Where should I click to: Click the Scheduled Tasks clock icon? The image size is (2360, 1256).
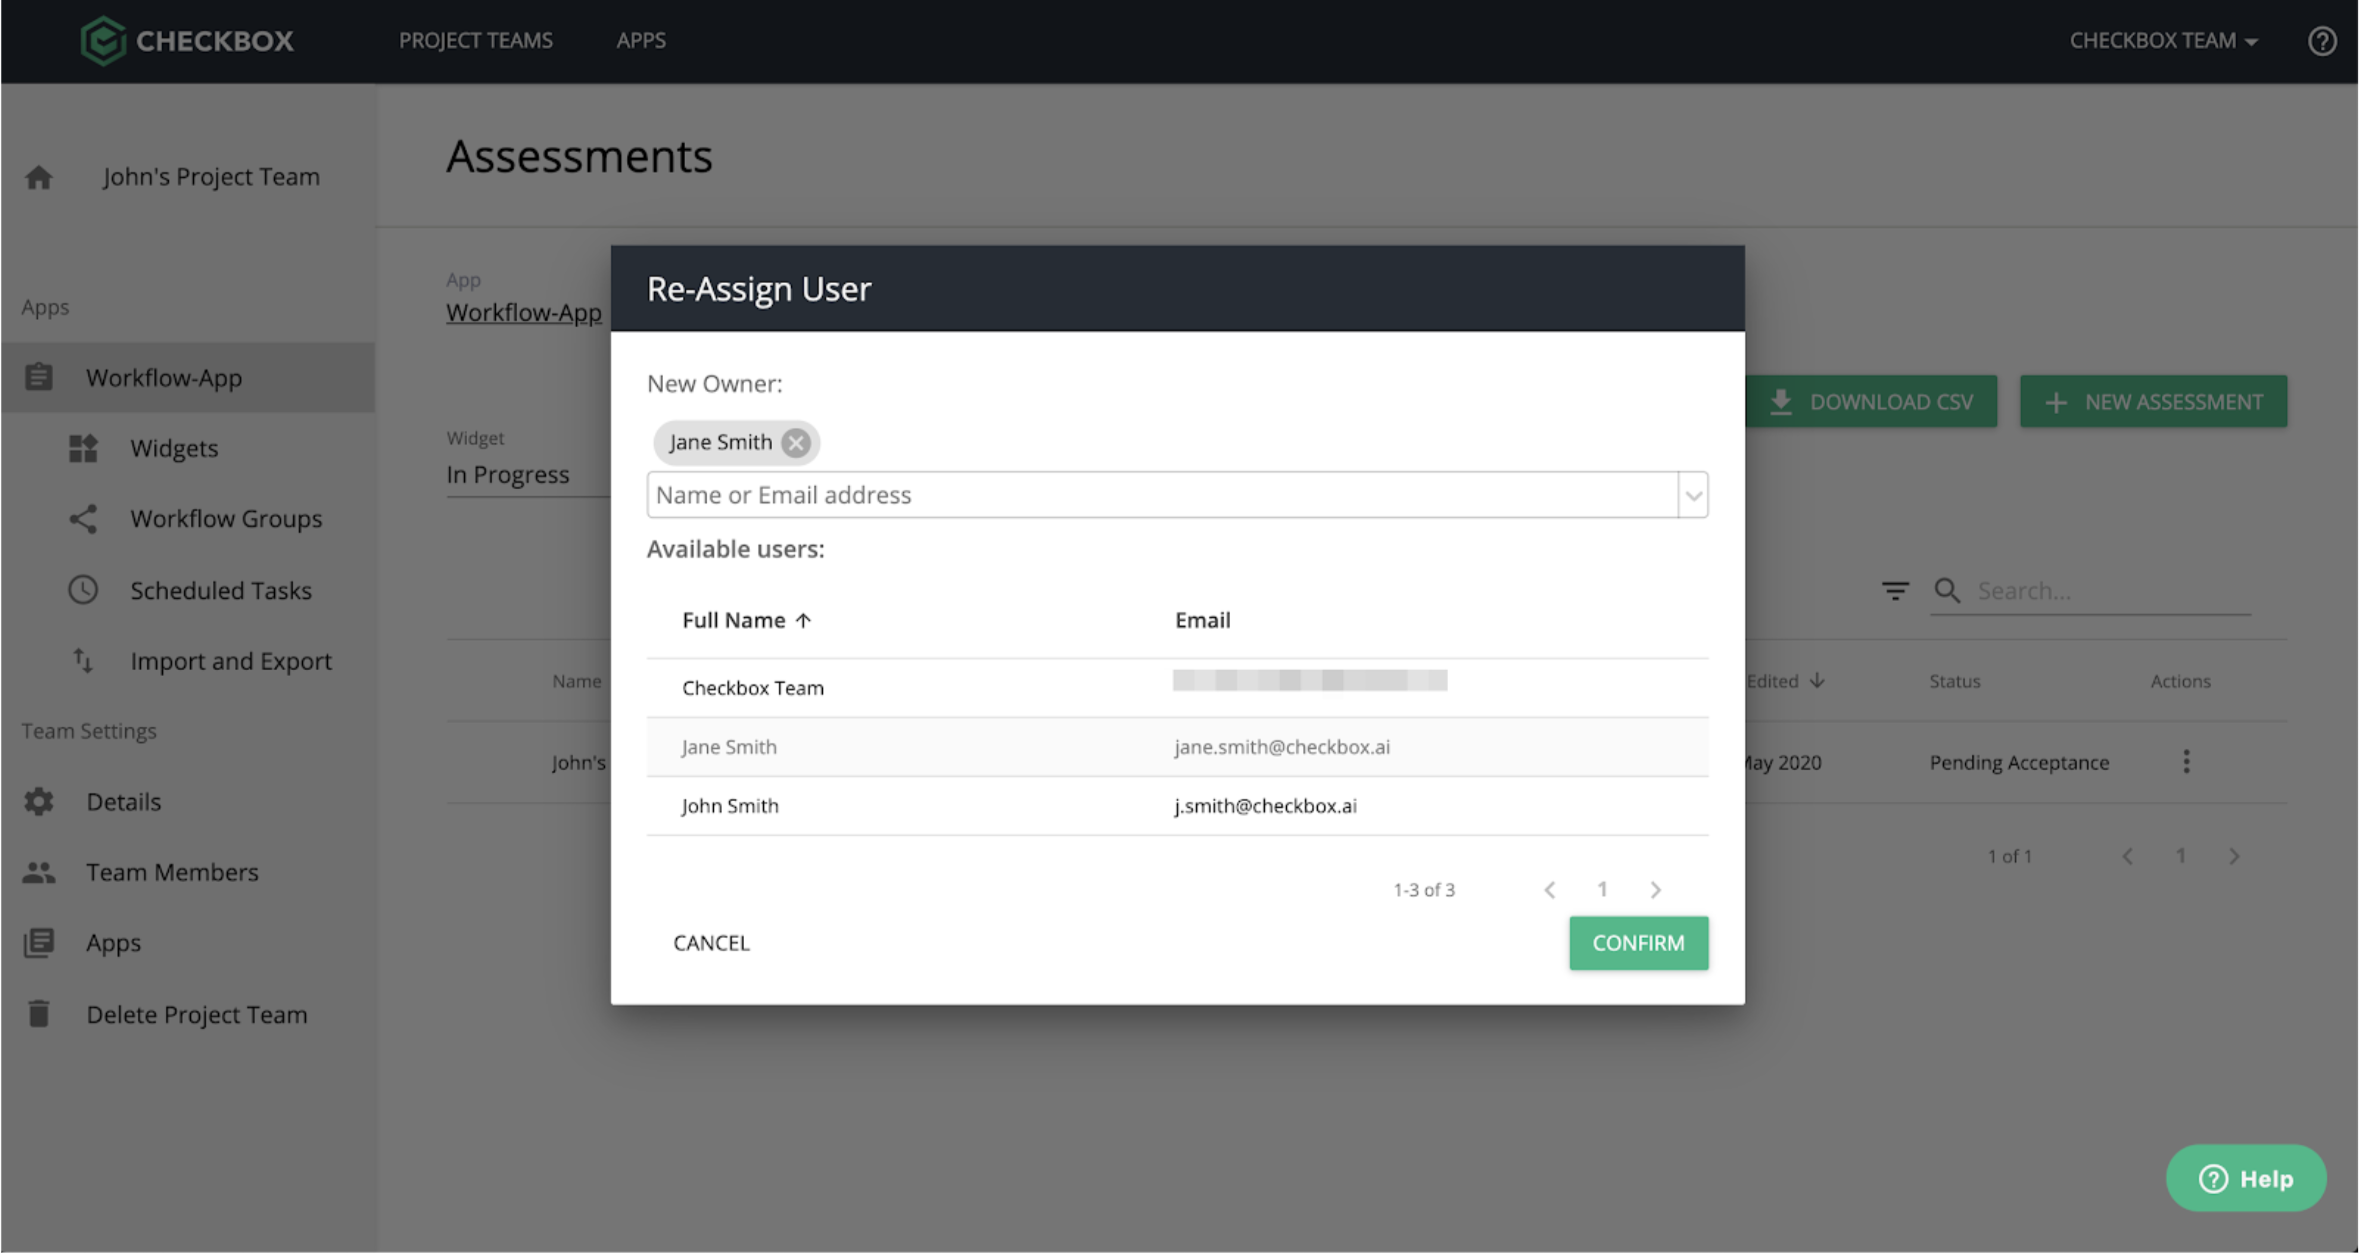pyautogui.click(x=83, y=590)
